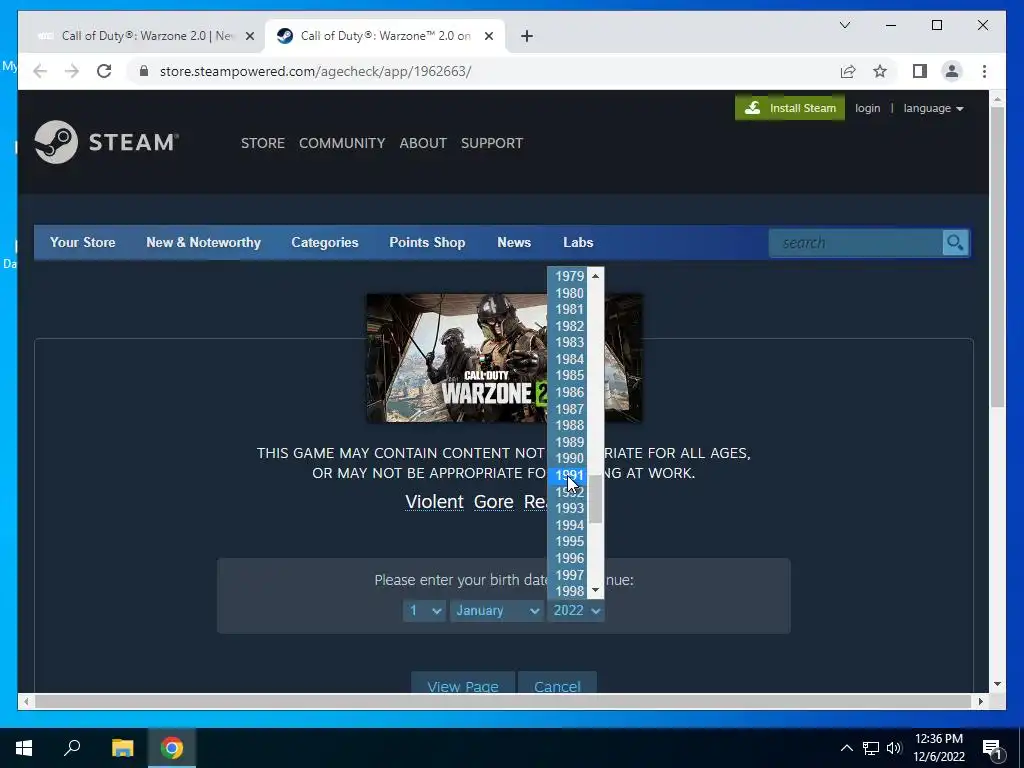Select 1980 in the year list
Image resolution: width=1024 pixels, height=768 pixels.
coord(569,293)
